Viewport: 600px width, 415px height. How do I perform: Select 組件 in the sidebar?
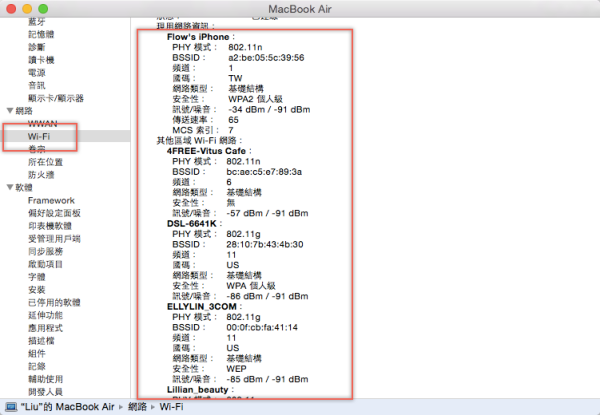tap(37, 353)
